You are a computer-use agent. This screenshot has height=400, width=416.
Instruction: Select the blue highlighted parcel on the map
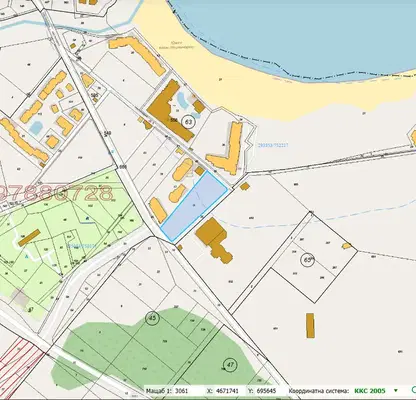tap(194, 207)
